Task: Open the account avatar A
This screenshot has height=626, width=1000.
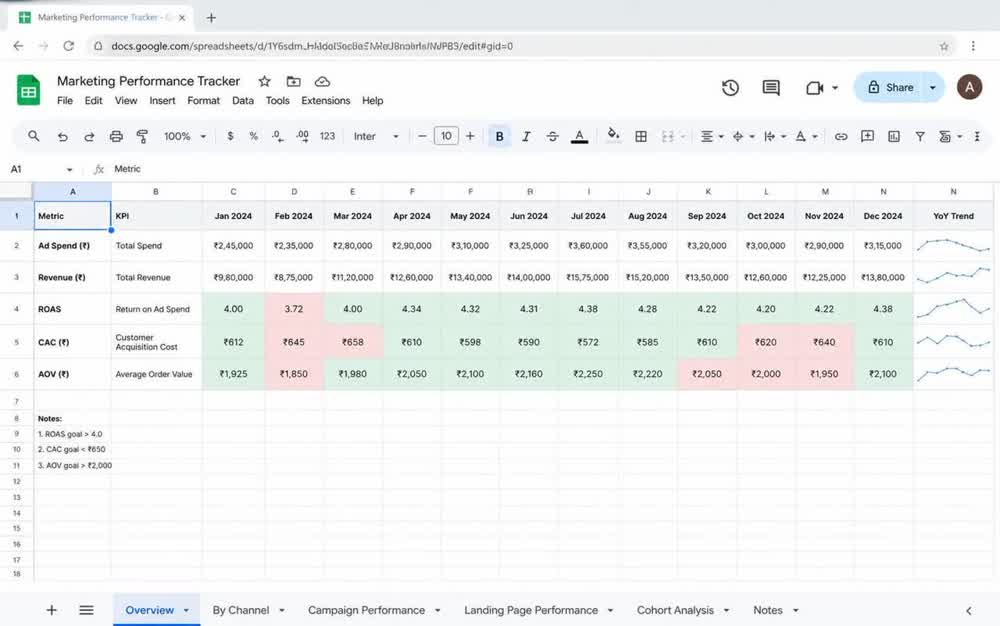Action: coord(969,87)
